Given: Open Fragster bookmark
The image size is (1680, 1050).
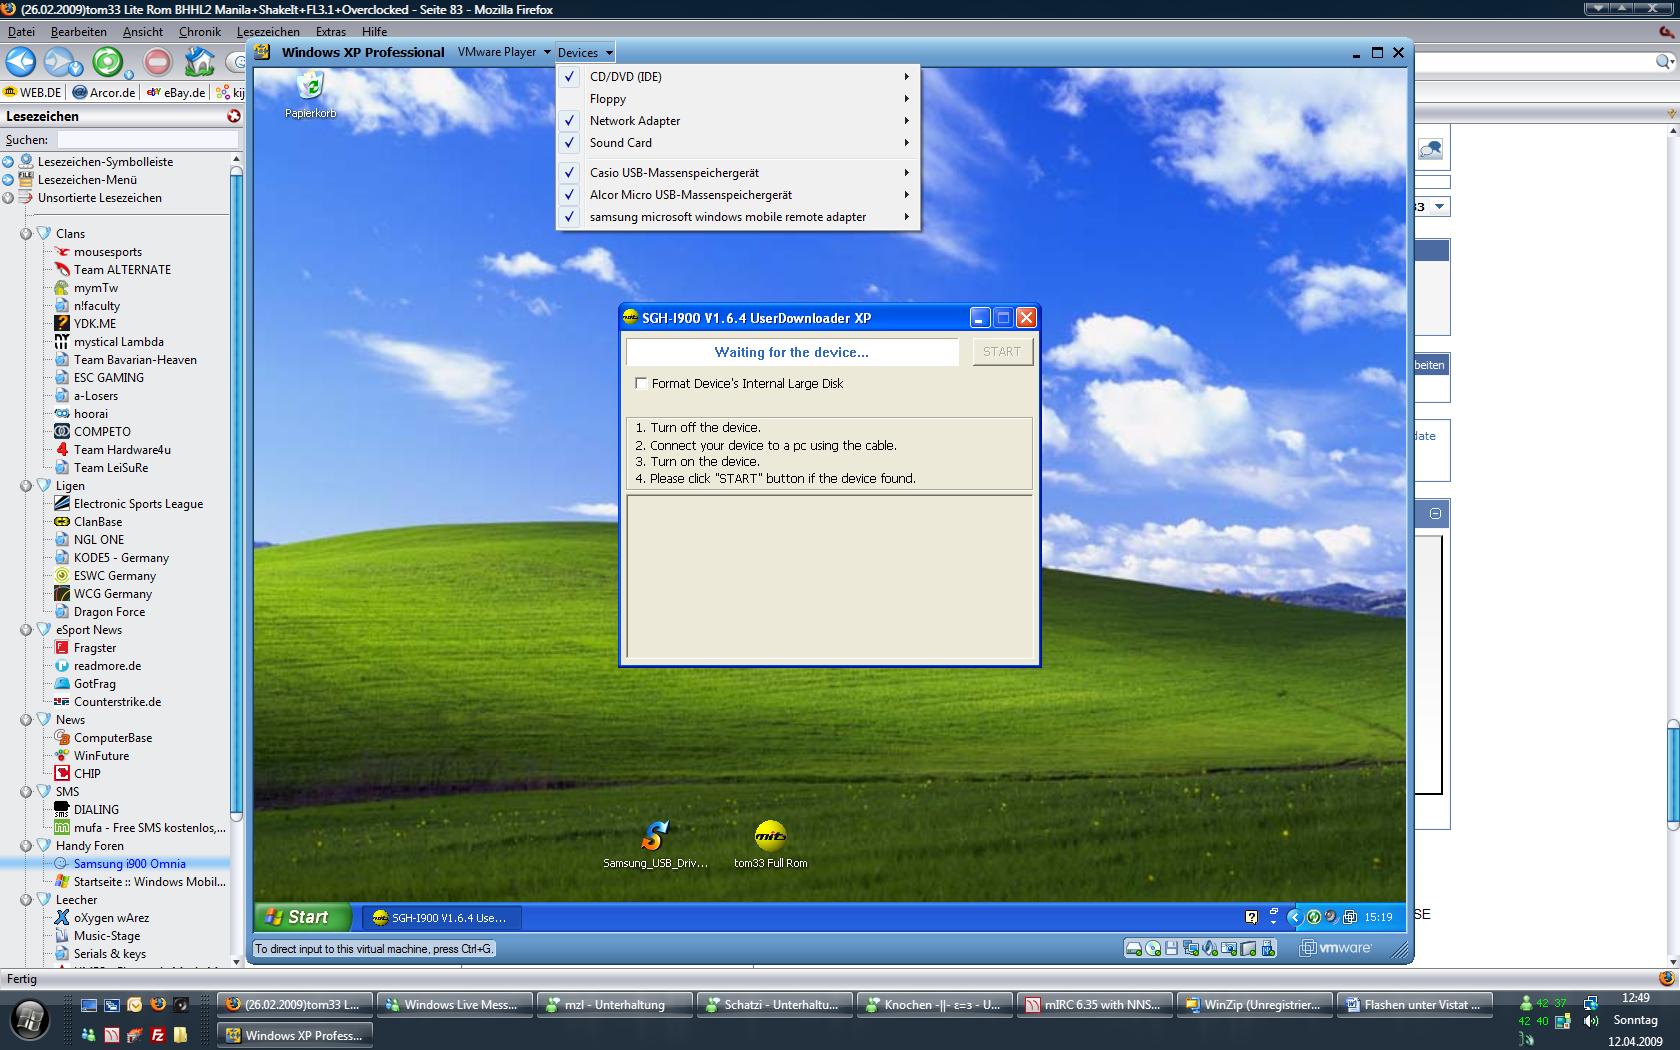Looking at the screenshot, I should (x=94, y=648).
